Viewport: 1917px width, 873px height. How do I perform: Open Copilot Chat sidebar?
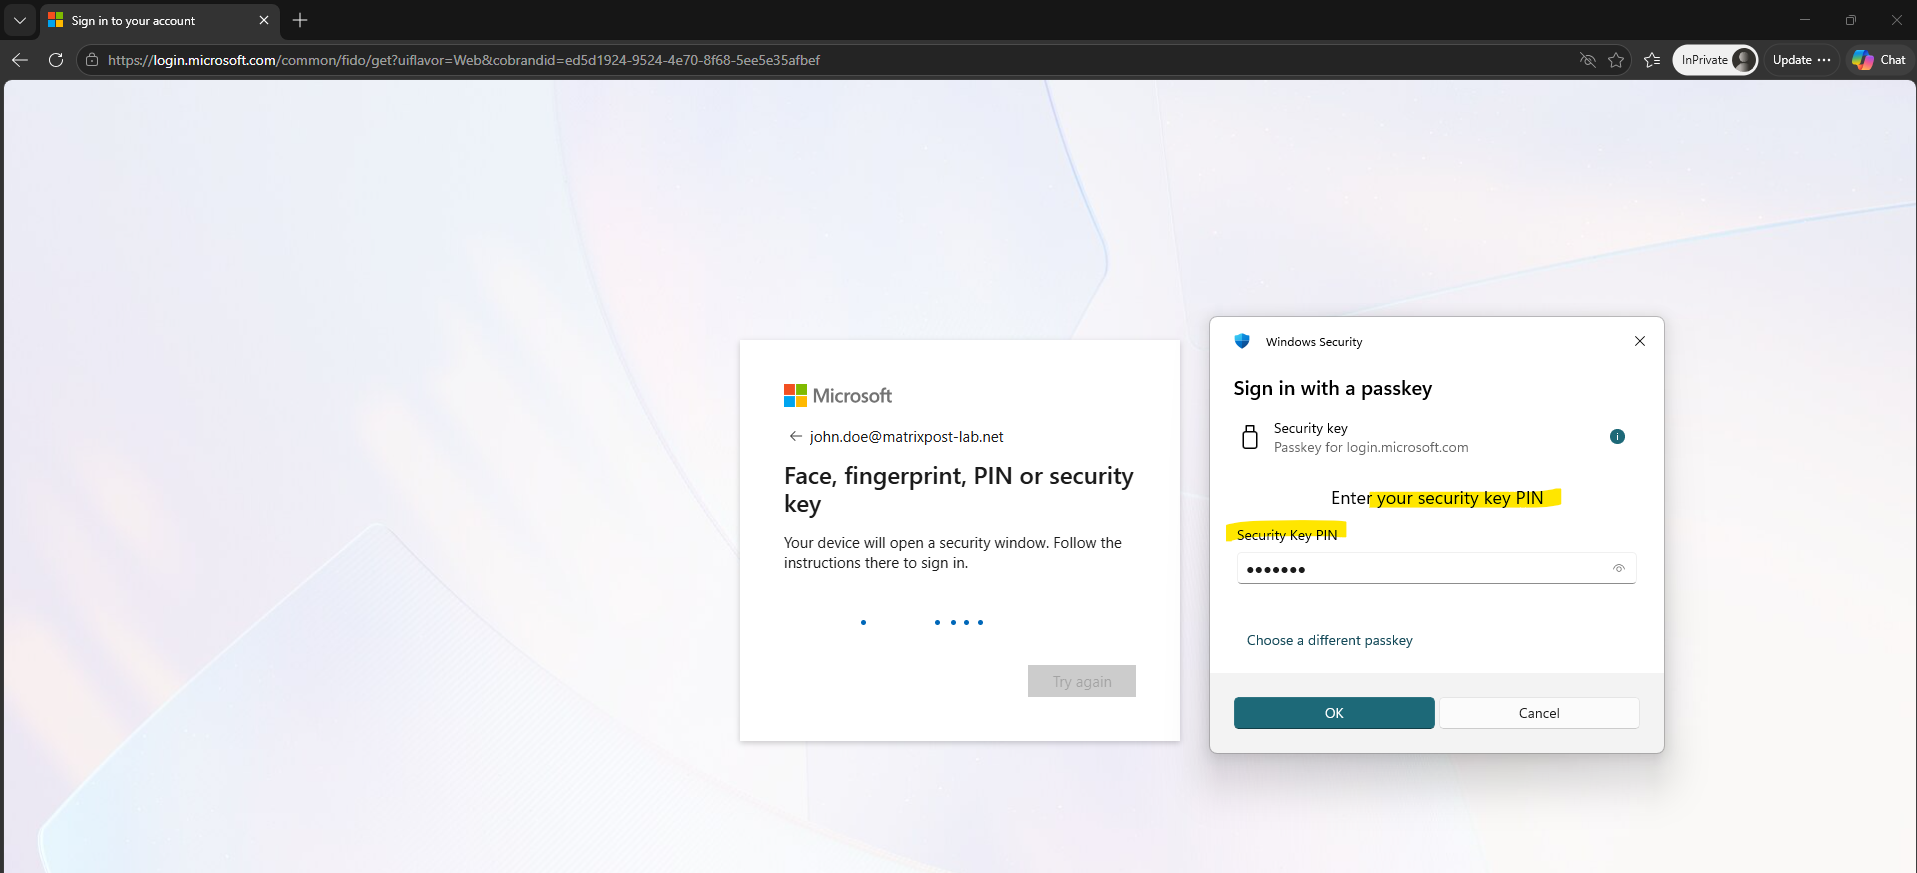[1879, 60]
